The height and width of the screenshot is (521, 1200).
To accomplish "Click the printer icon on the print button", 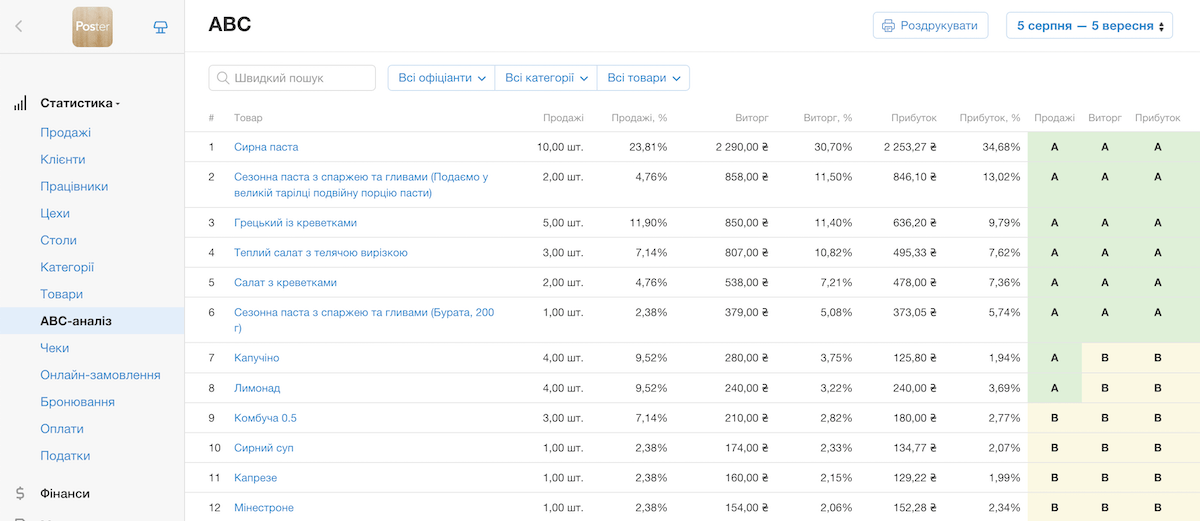I will [x=888, y=26].
